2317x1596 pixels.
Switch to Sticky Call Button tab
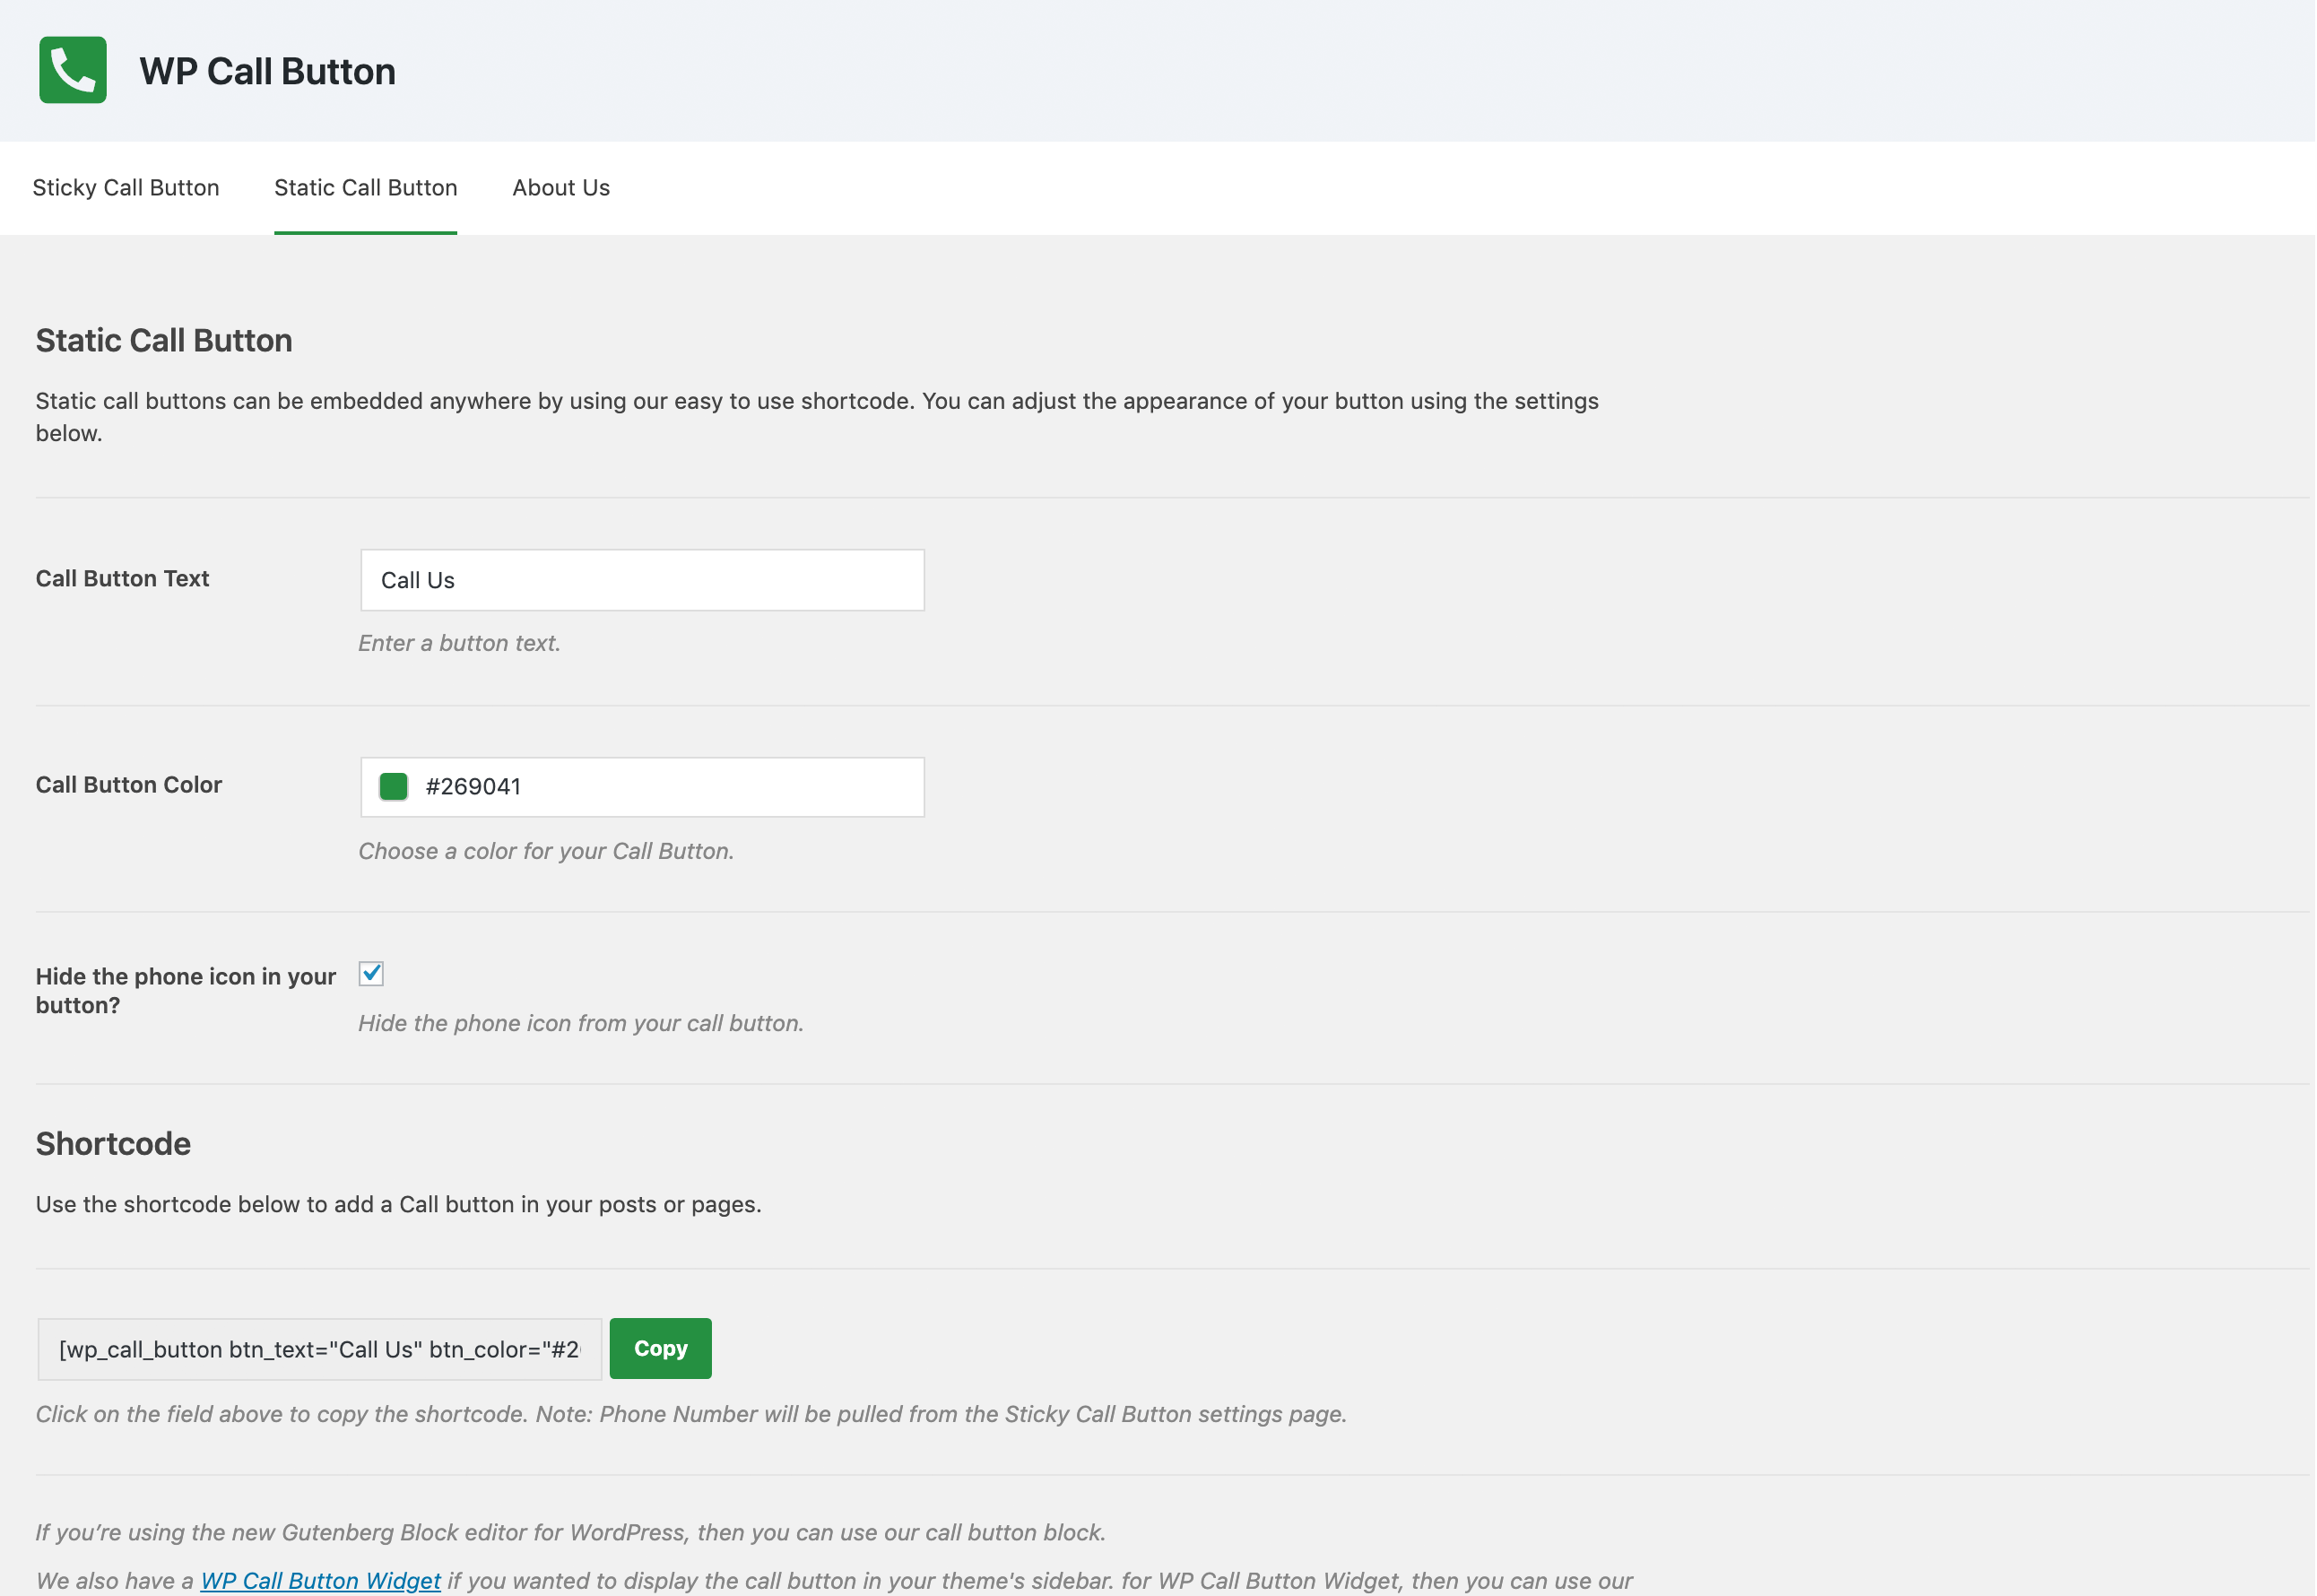[126, 185]
